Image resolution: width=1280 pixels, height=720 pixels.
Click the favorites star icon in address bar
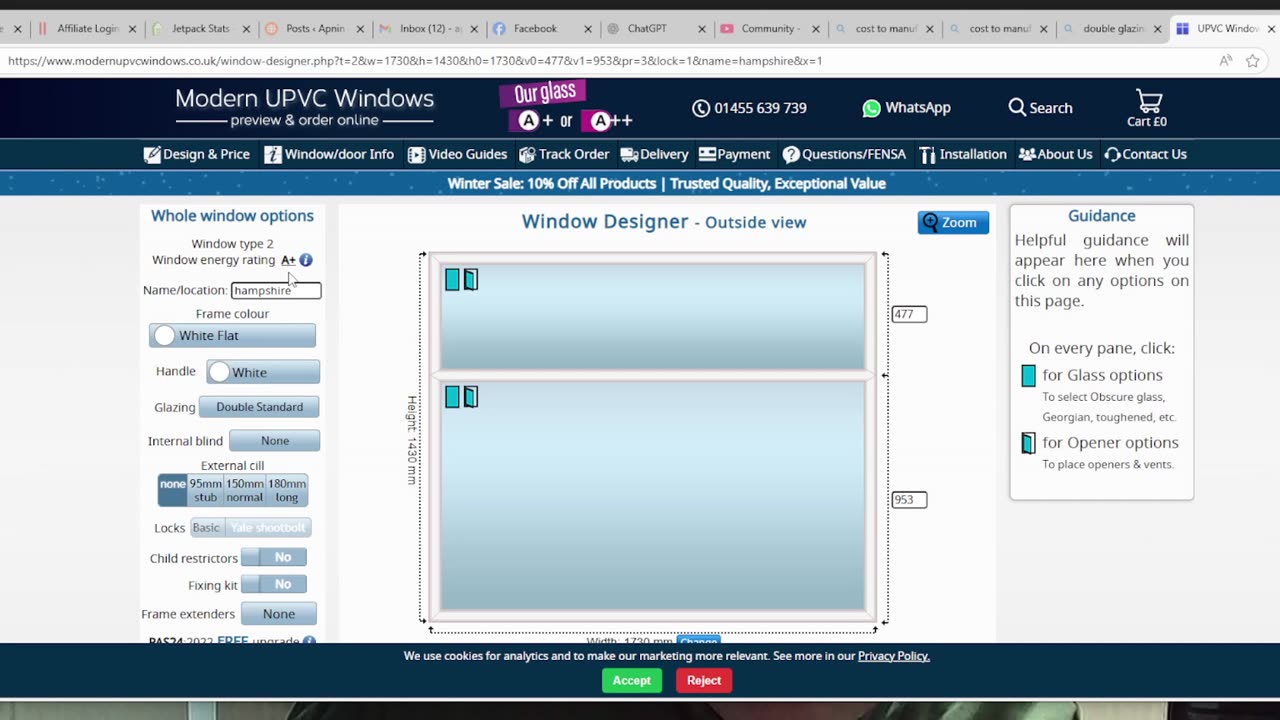point(1252,61)
